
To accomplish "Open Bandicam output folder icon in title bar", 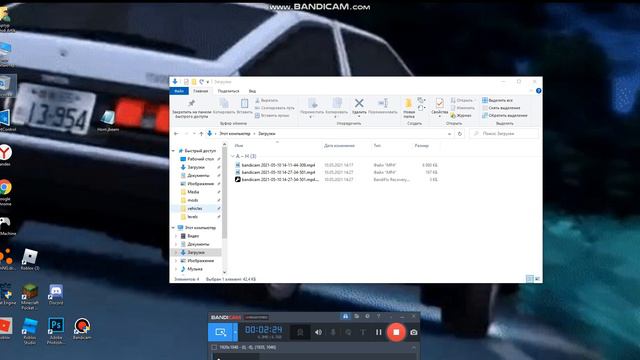I will [357, 316].
